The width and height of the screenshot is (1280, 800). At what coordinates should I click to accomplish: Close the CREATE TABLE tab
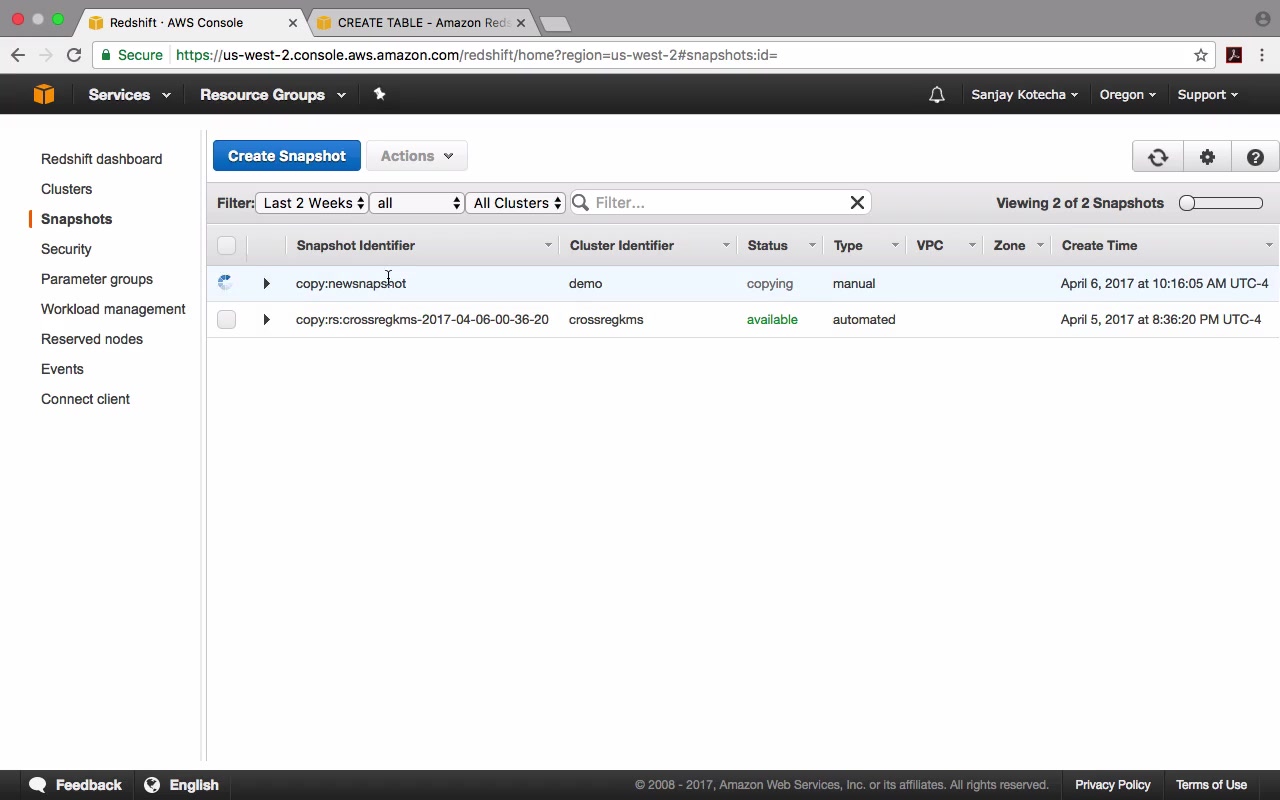point(520,22)
